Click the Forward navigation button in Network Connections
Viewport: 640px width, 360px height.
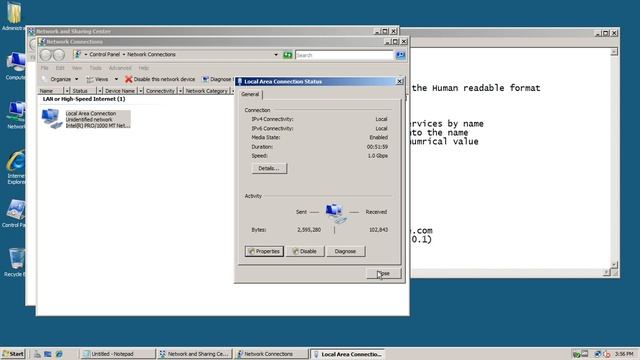click(x=59, y=55)
